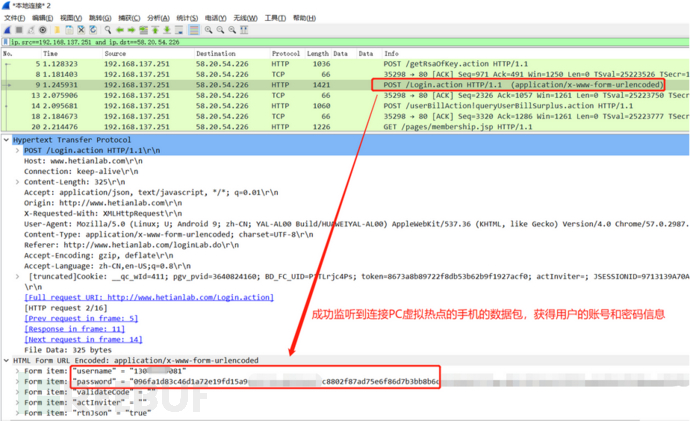Open the 捕获(C) menu
The height and width of the screenshot is (421, 690).
pyautogui.click(x=129, y=18)
